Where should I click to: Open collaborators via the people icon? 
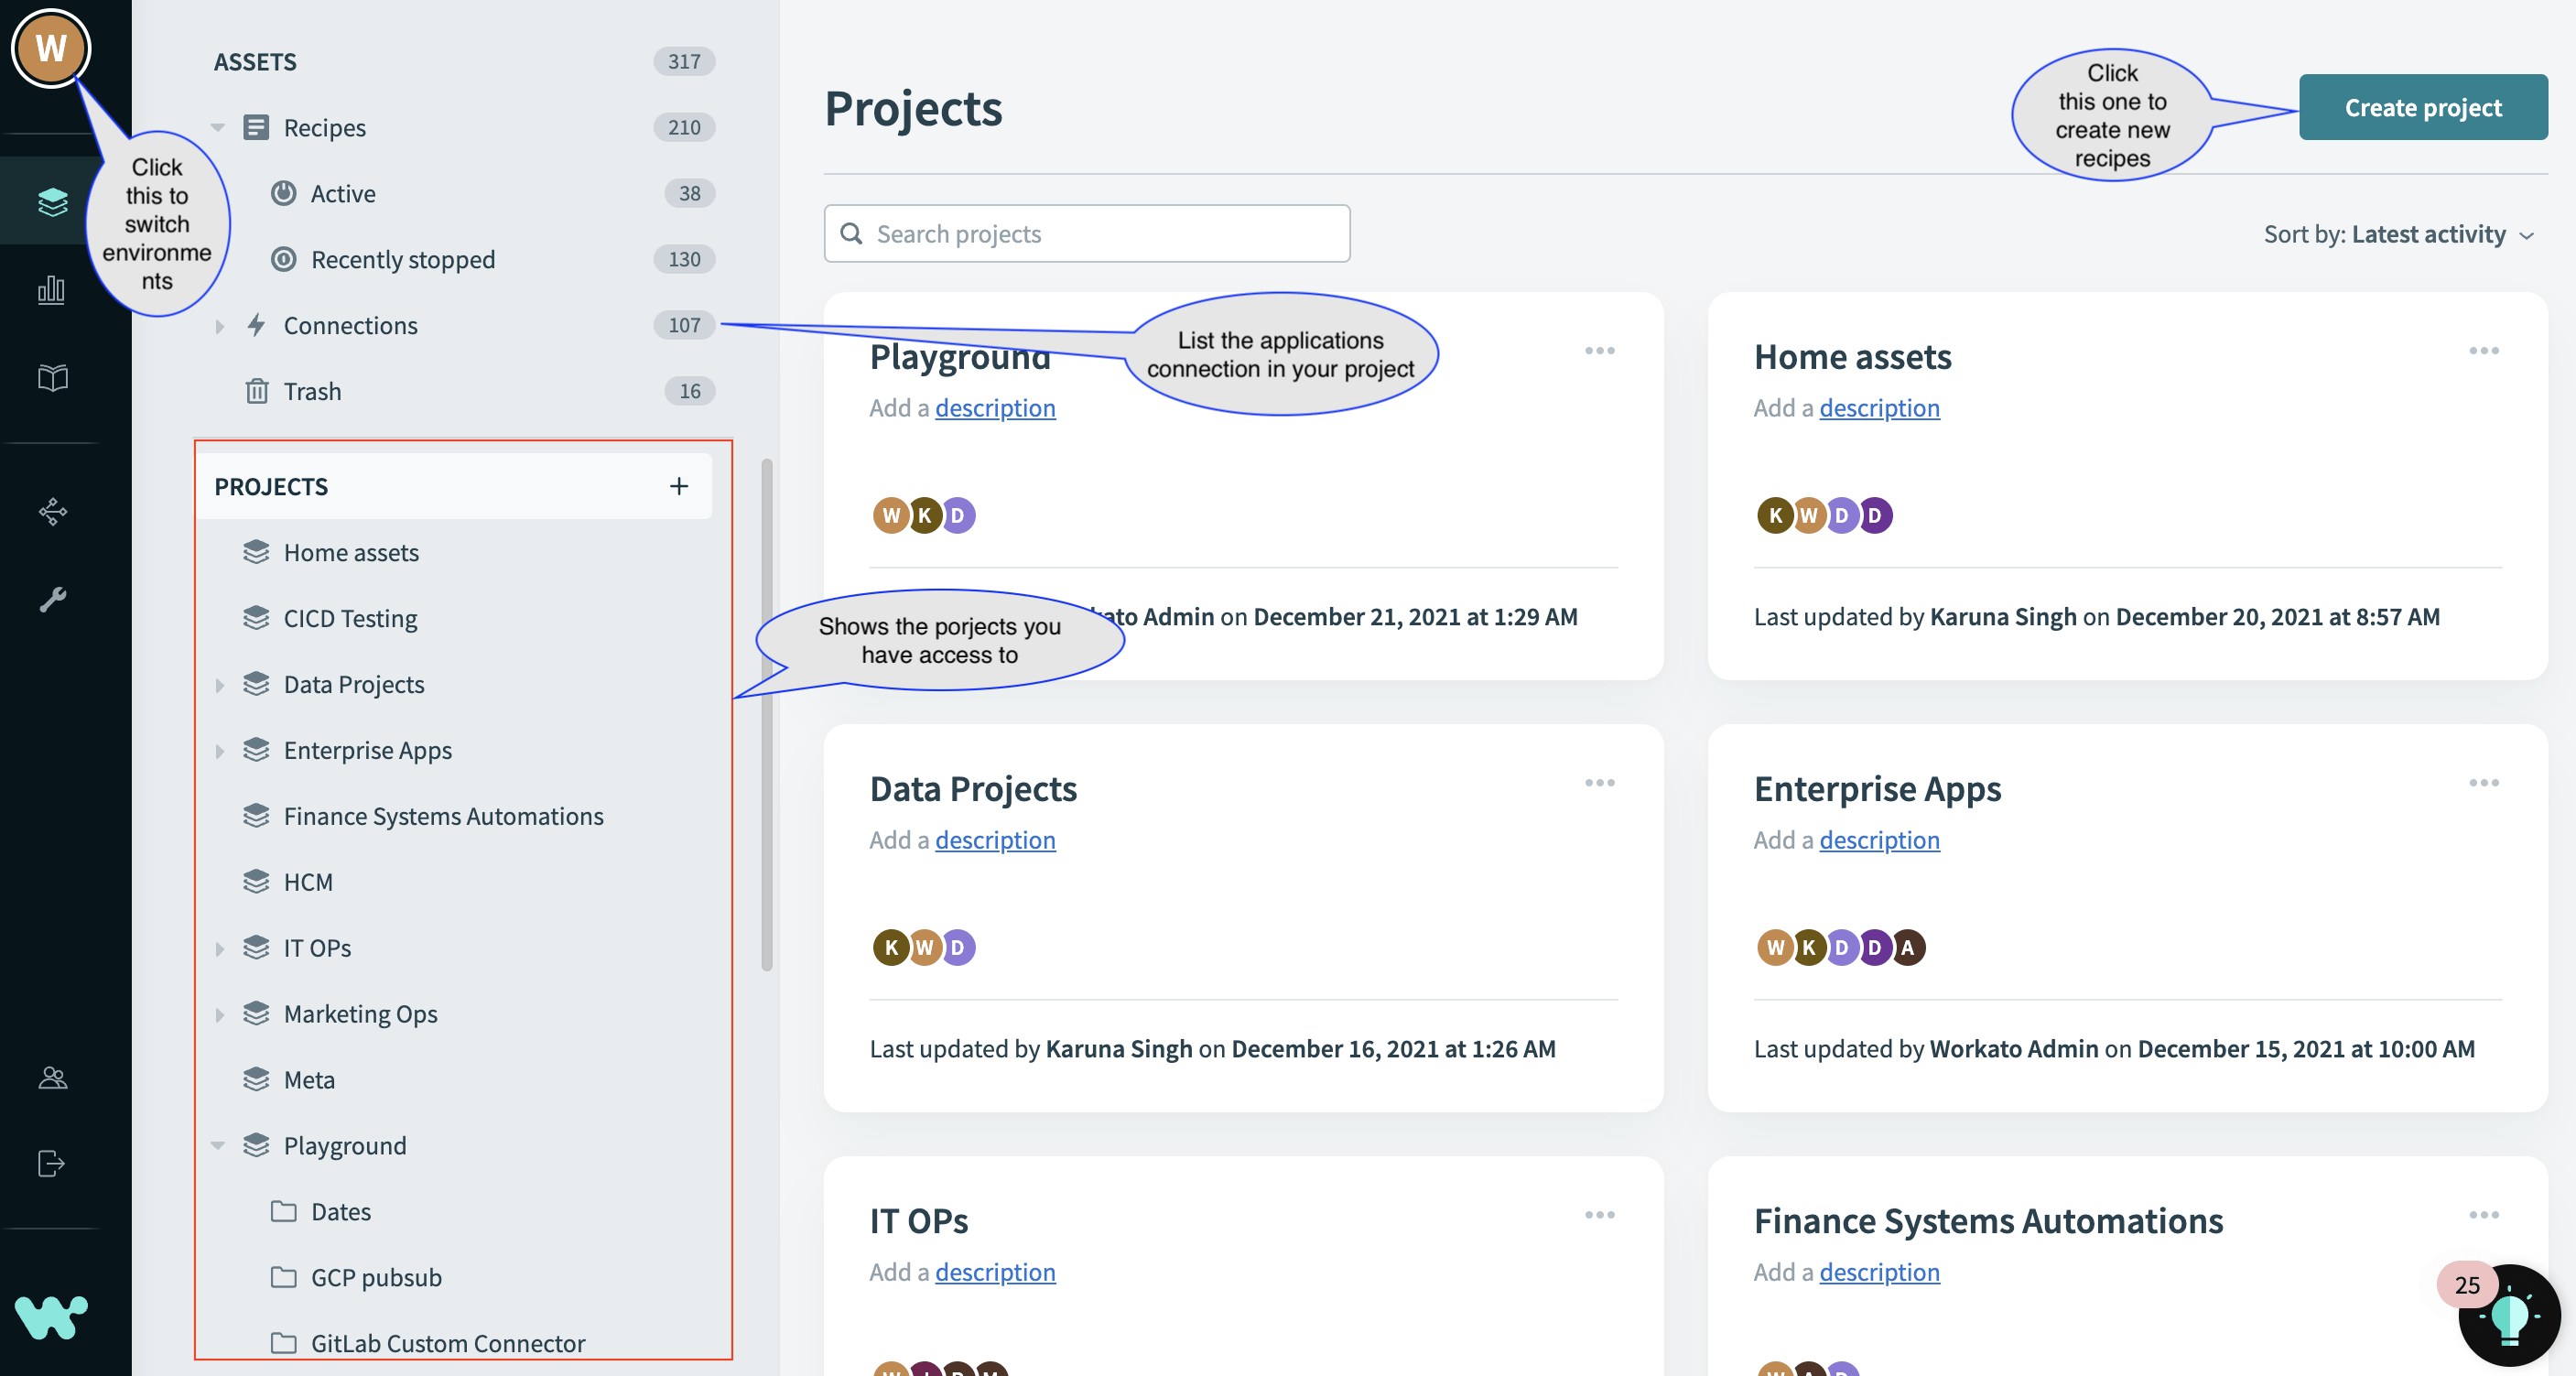(51, 1078)
